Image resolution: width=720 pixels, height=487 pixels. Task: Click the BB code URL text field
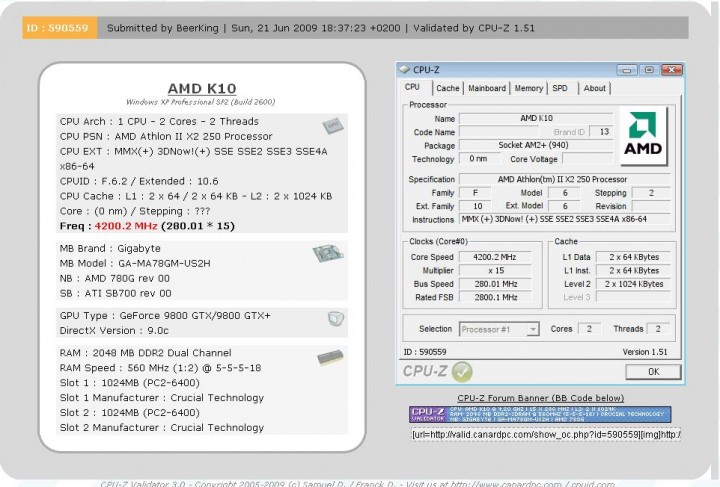tap(546, 434)
